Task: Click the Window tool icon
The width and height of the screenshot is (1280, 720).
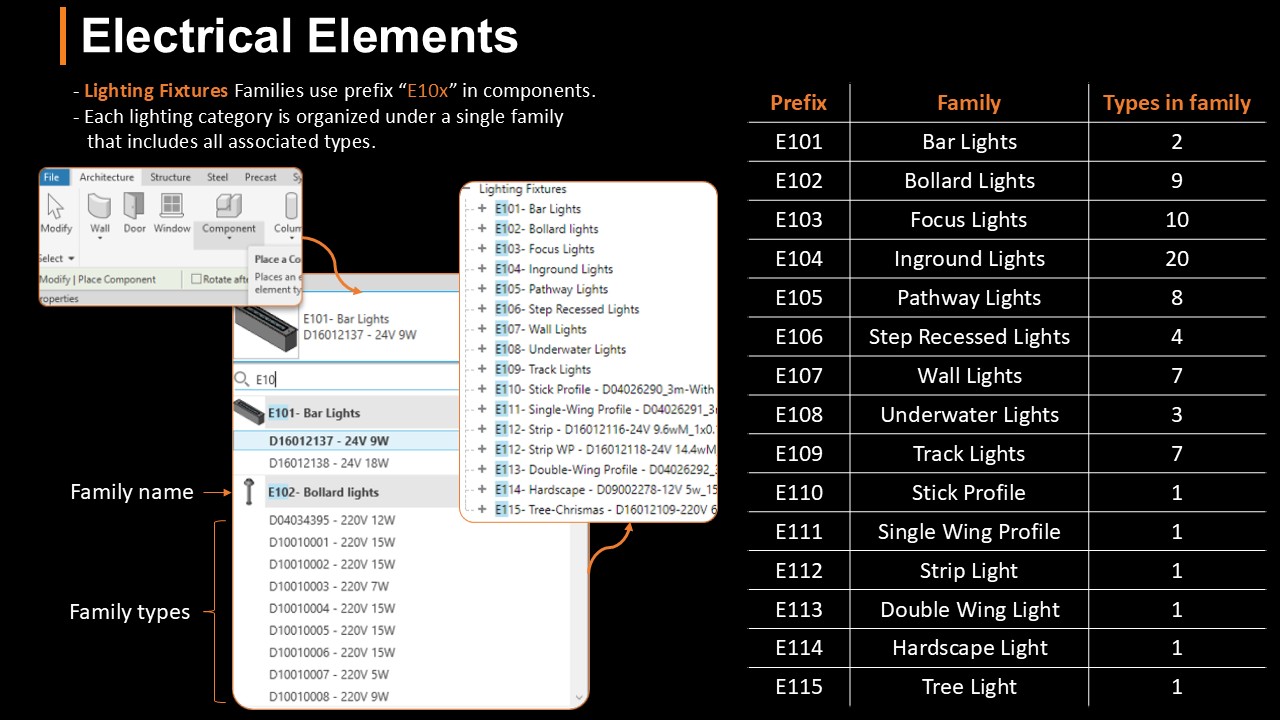Action: 172,204
